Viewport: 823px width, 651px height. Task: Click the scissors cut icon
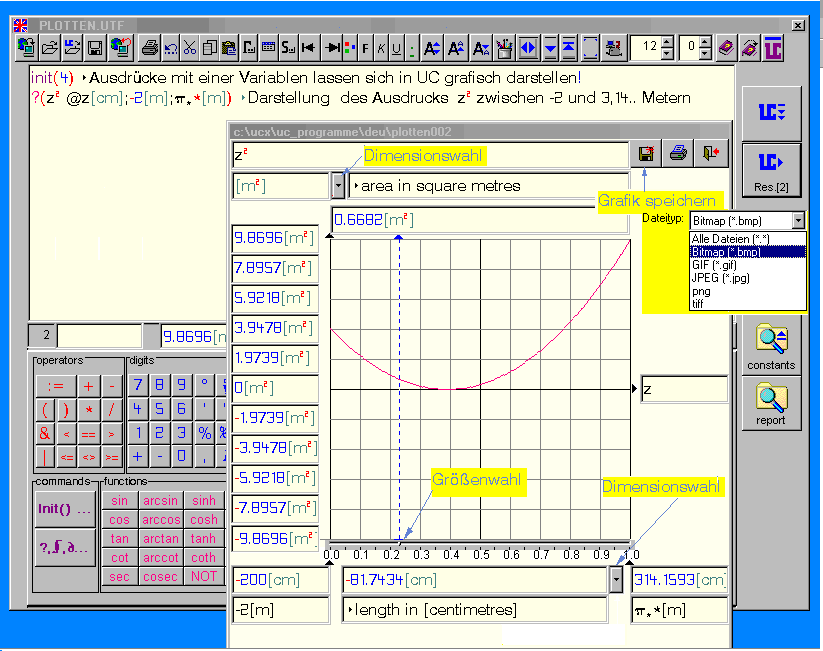(x=189, y=48)
